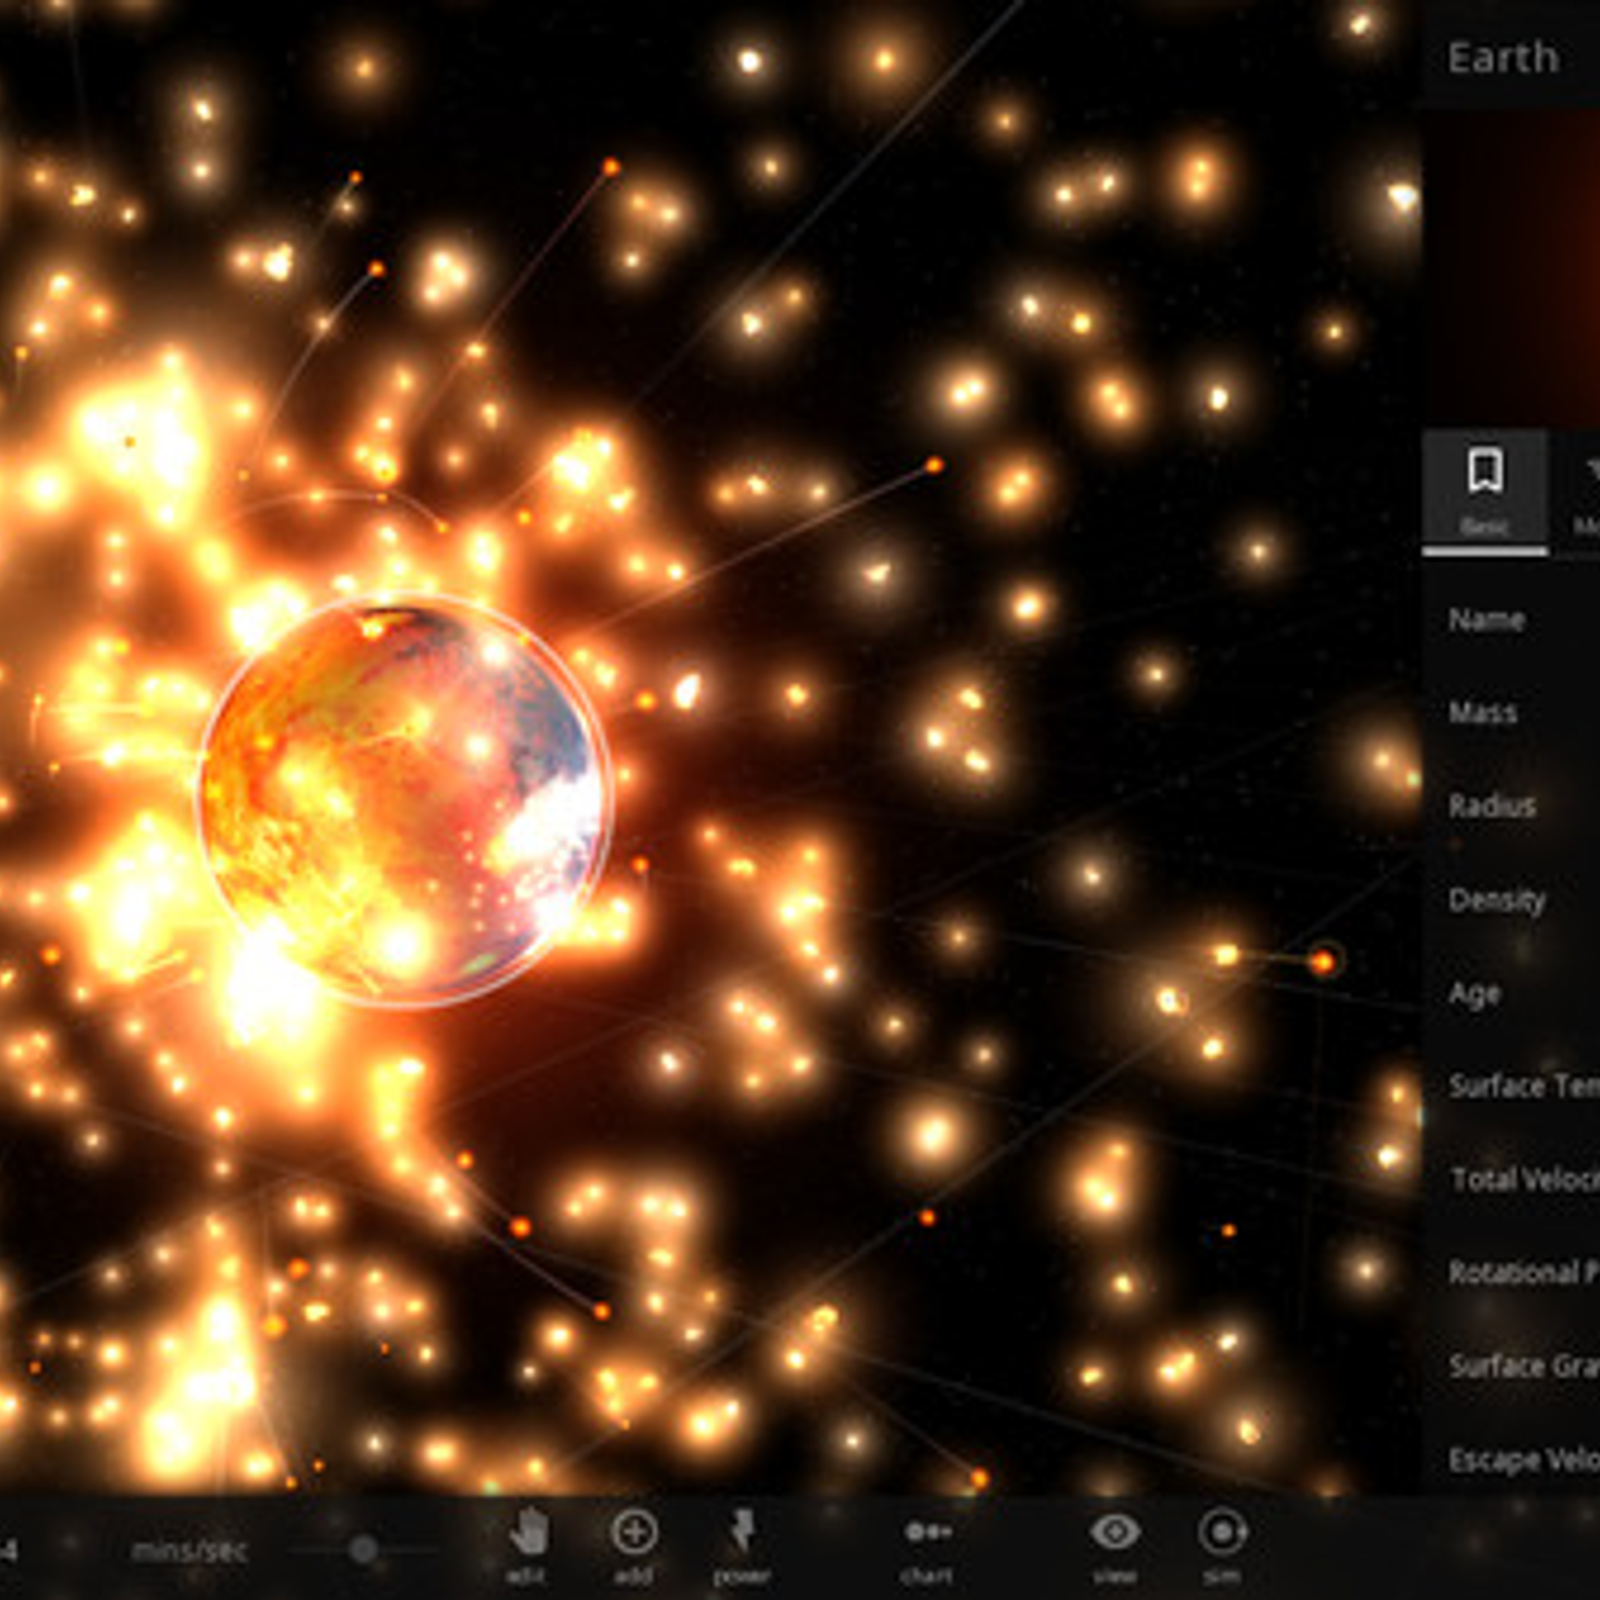
Task: Select the Name property row
Action: click(x=1511, y=620)
